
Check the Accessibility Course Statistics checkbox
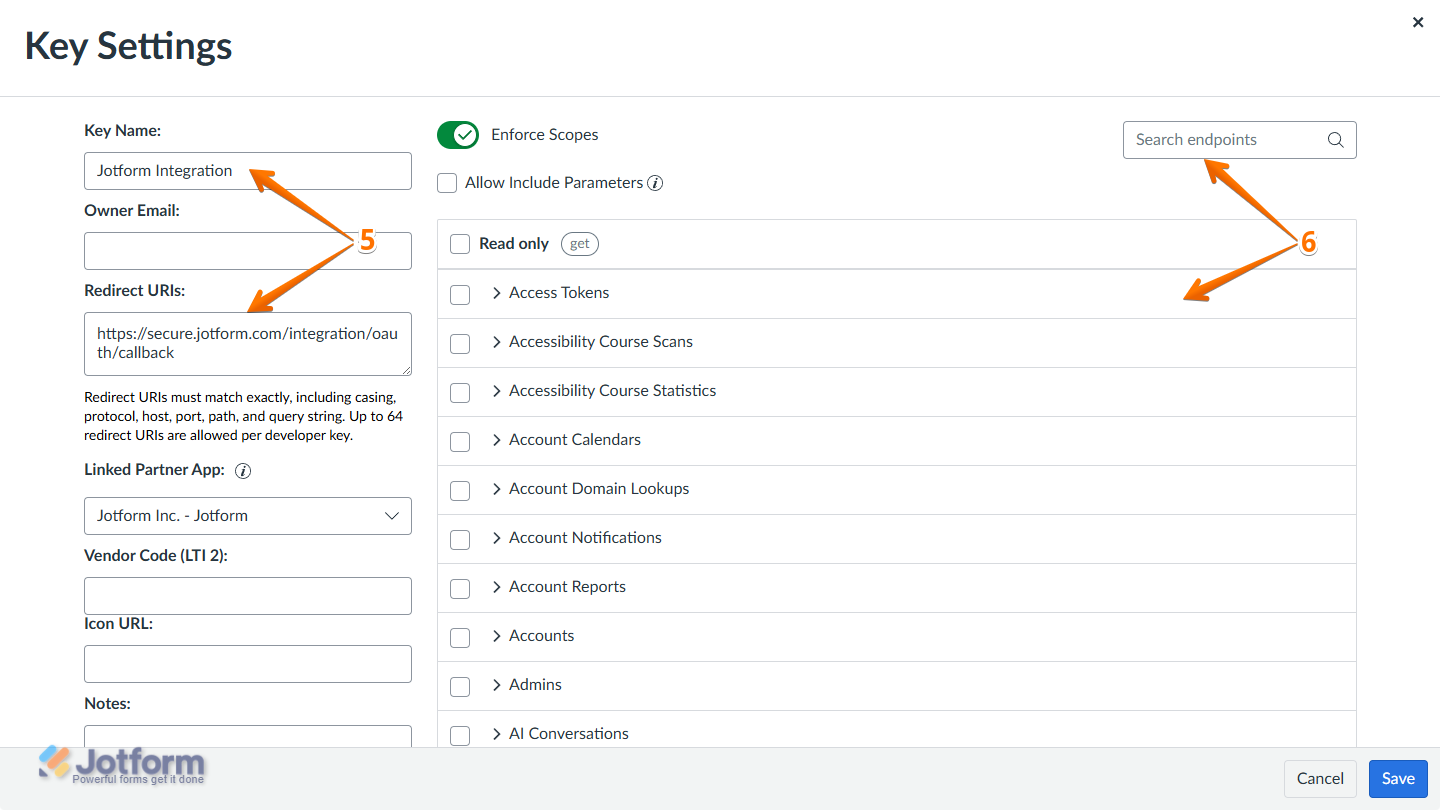[x=460, y=392]
